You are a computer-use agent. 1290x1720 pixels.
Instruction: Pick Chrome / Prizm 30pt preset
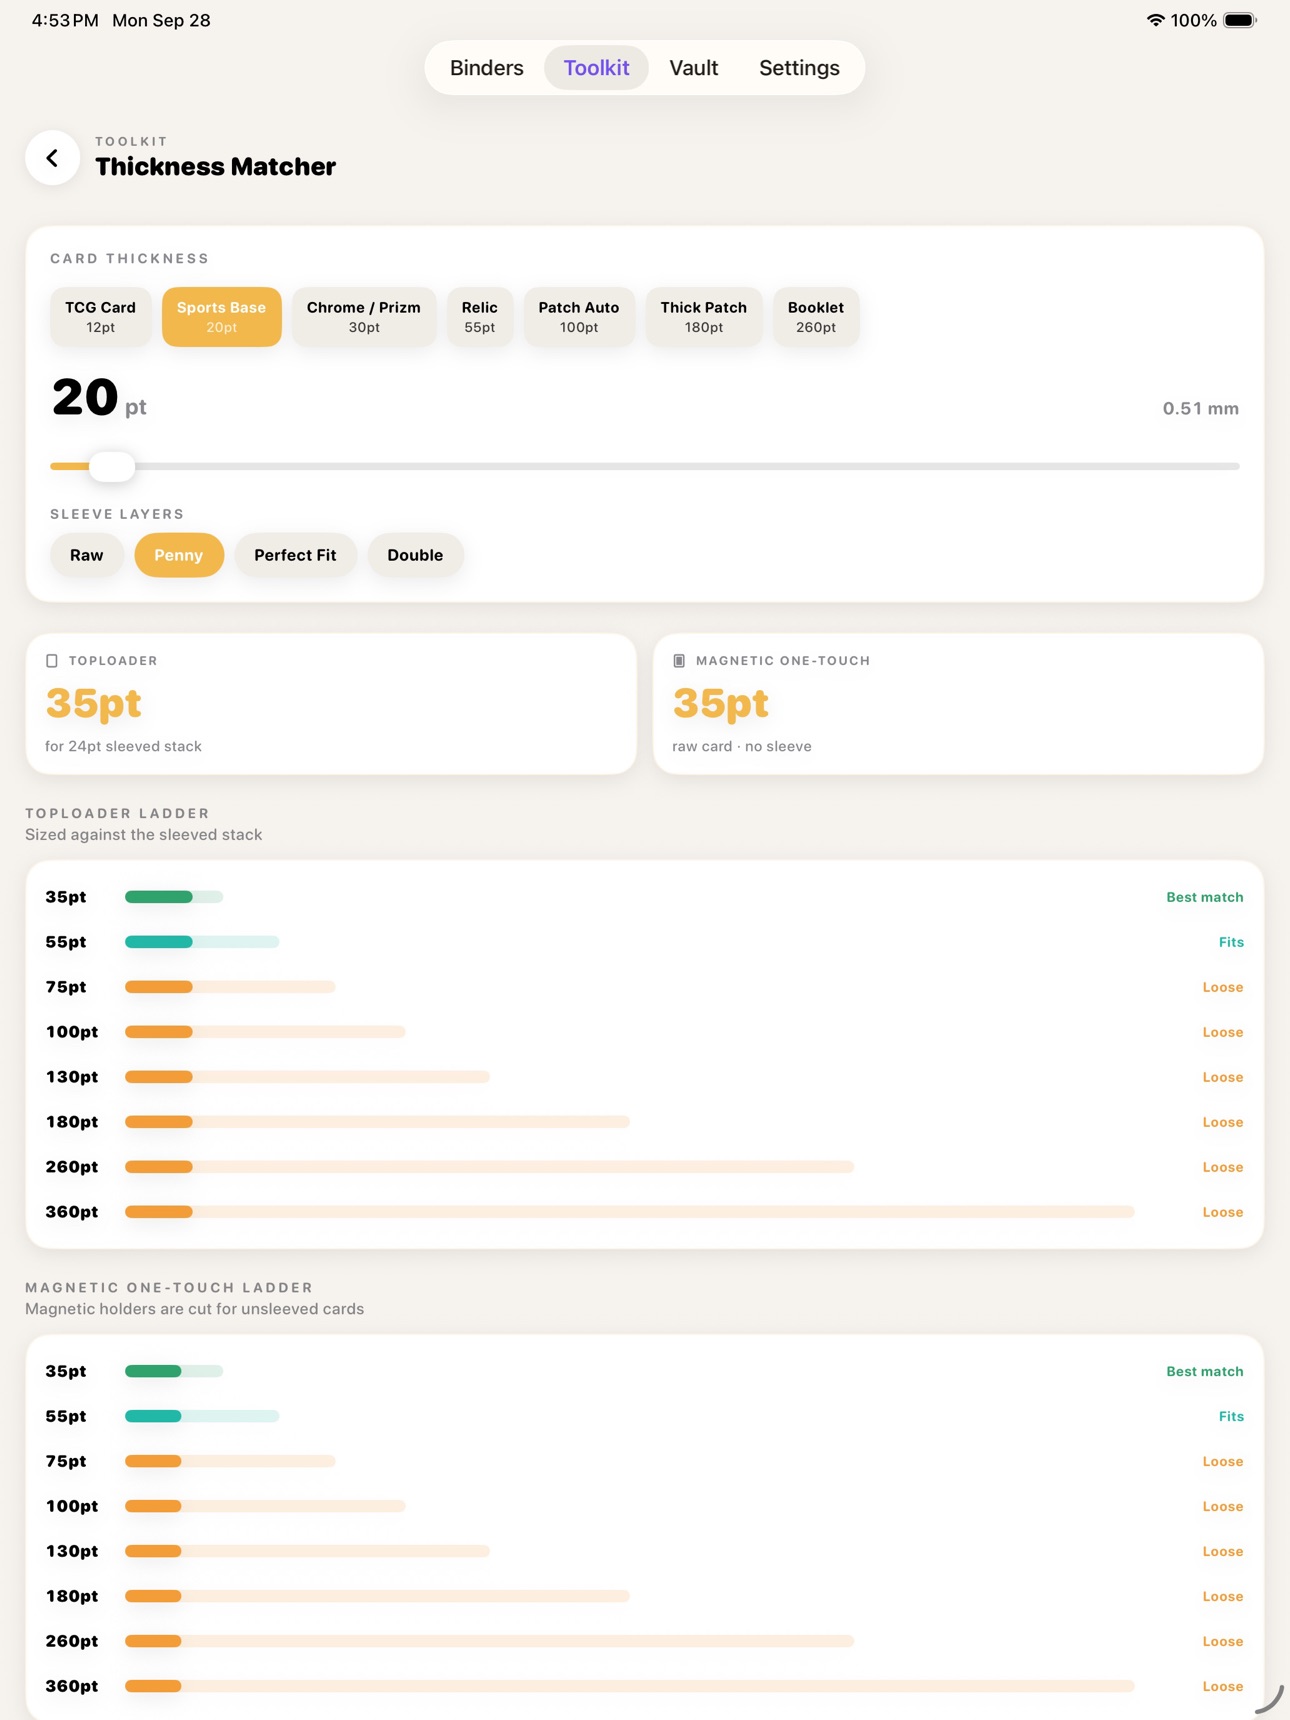tap(363, 317)
